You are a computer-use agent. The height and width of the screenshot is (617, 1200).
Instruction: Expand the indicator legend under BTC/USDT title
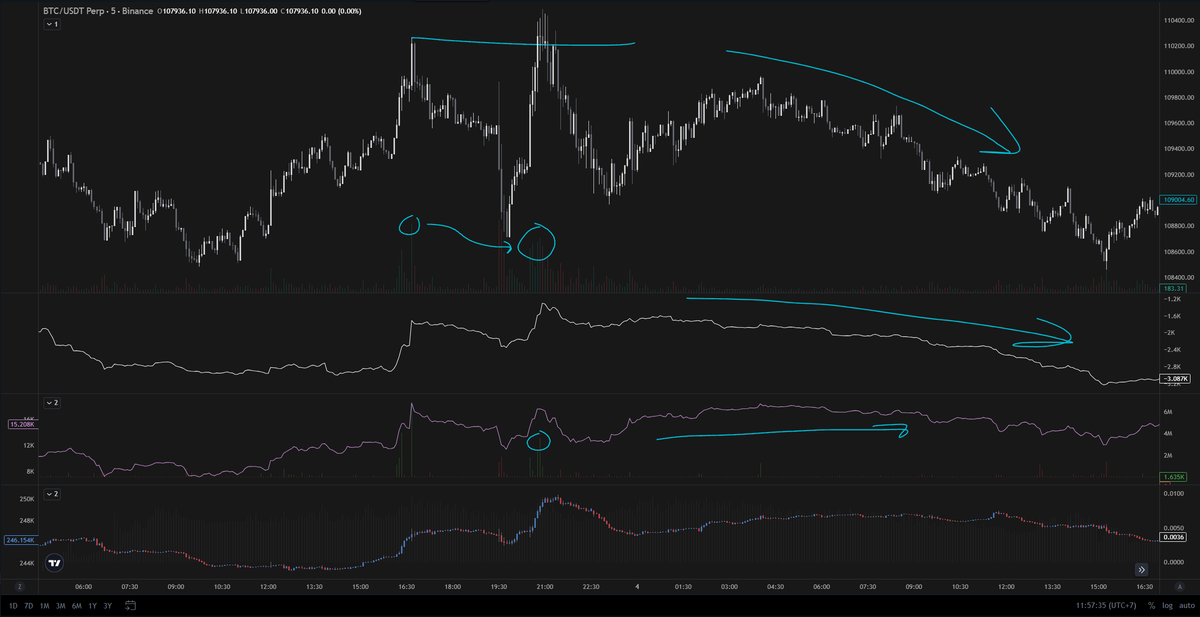click(x=51, y=23)
